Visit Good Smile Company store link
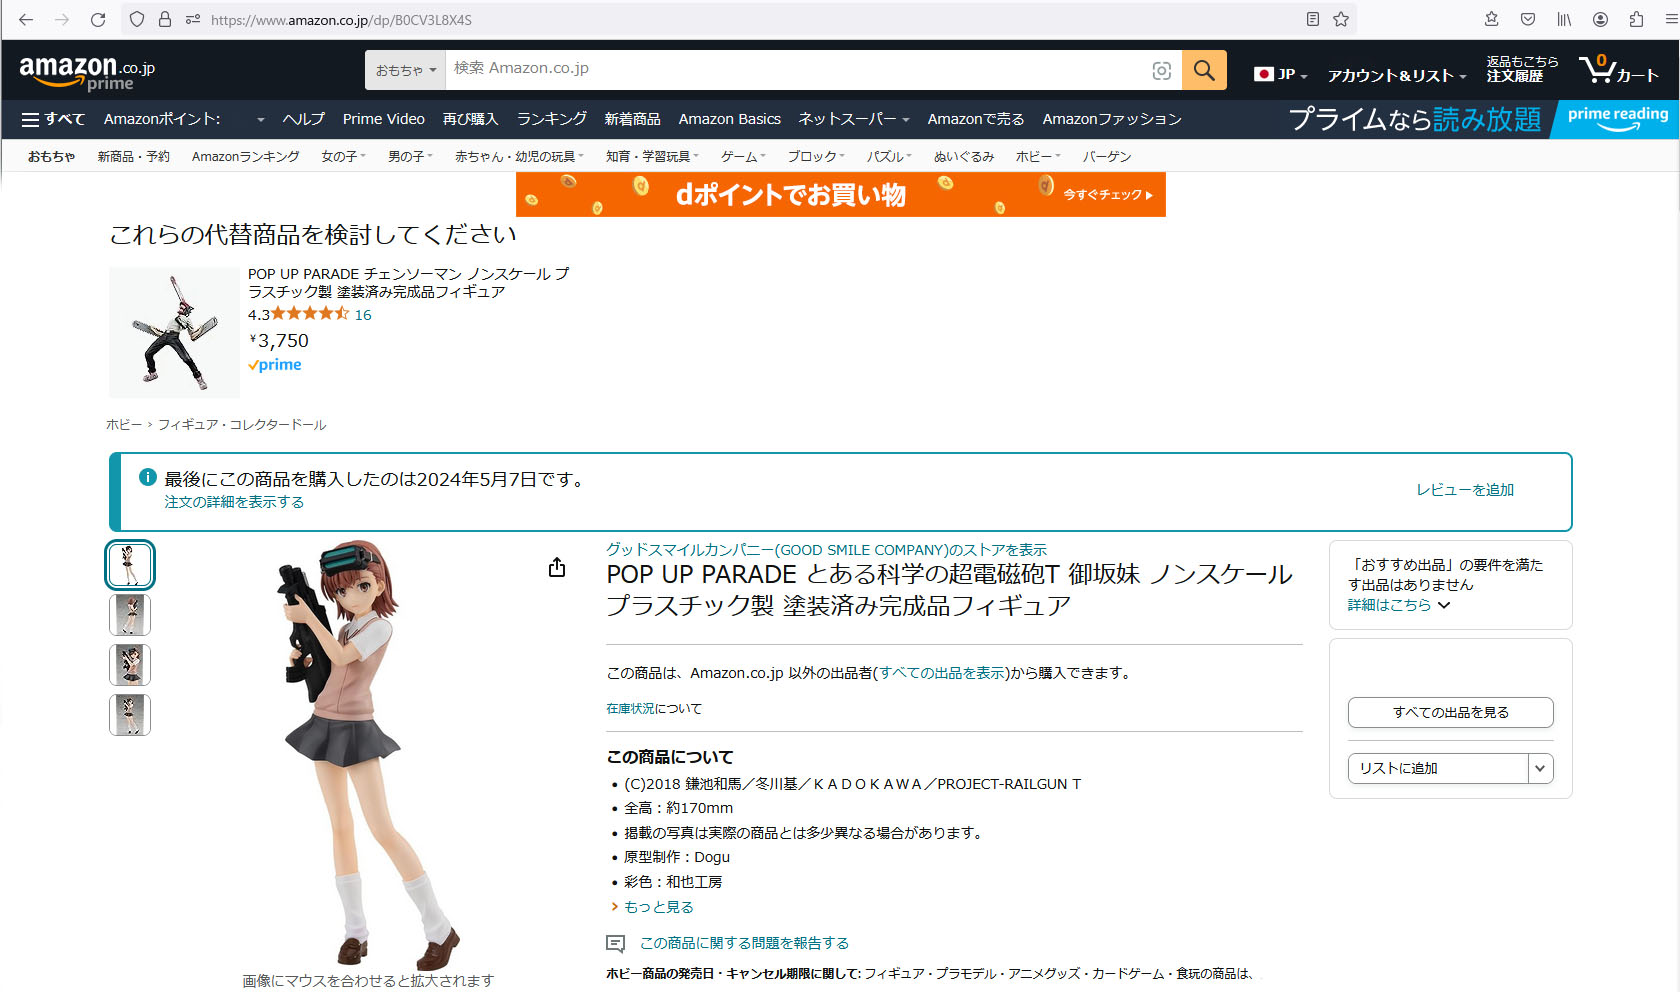The height and width of the screenshot is (992, 1680). coord(826,550)
